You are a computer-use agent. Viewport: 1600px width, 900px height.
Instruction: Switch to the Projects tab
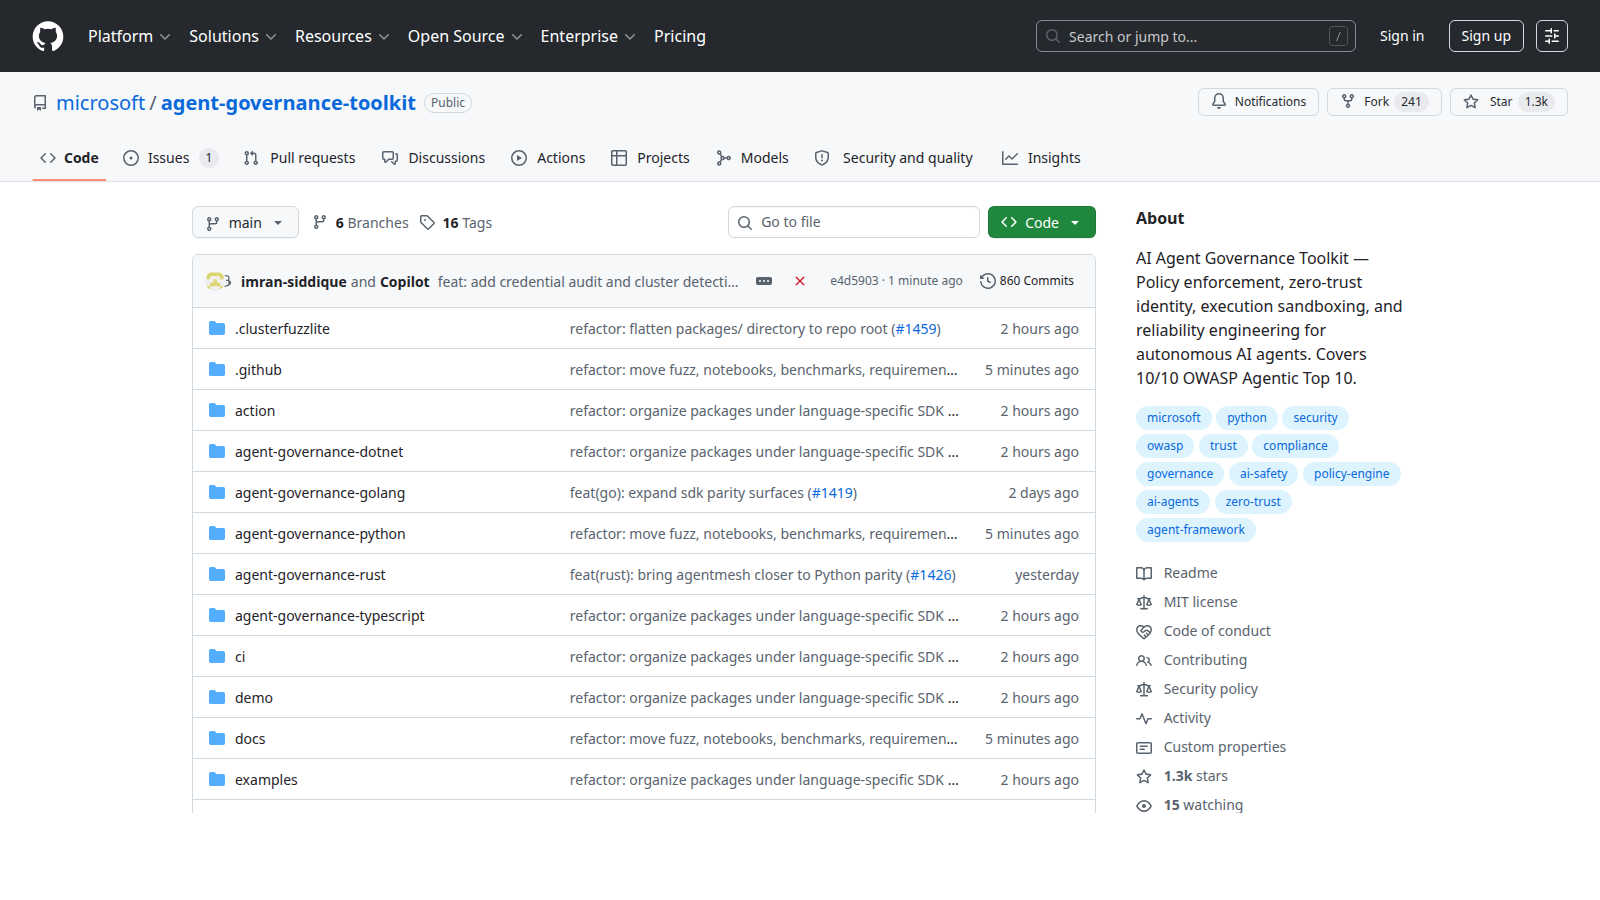pos(650,158)
